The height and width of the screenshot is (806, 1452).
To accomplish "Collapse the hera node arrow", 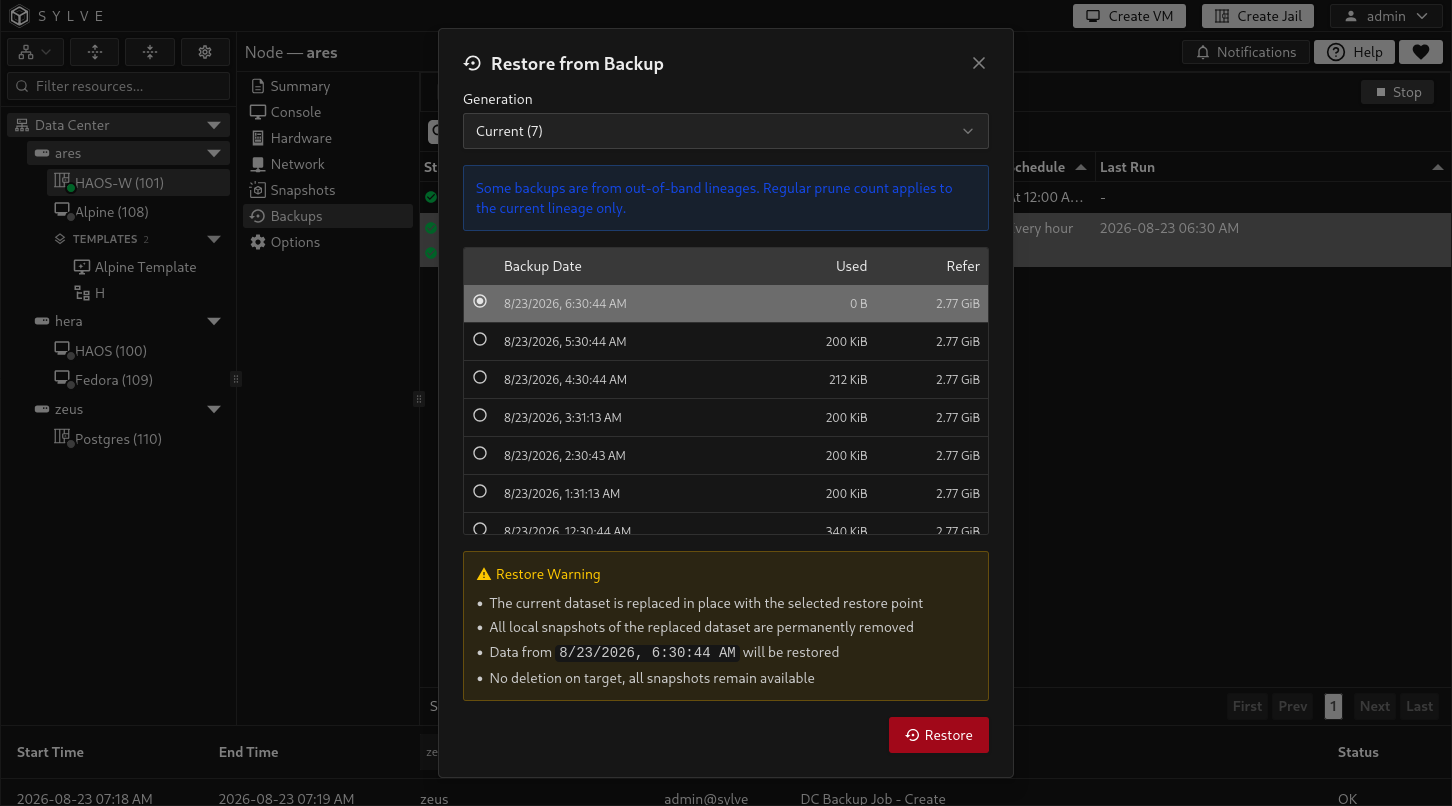I will click(214, 321).
